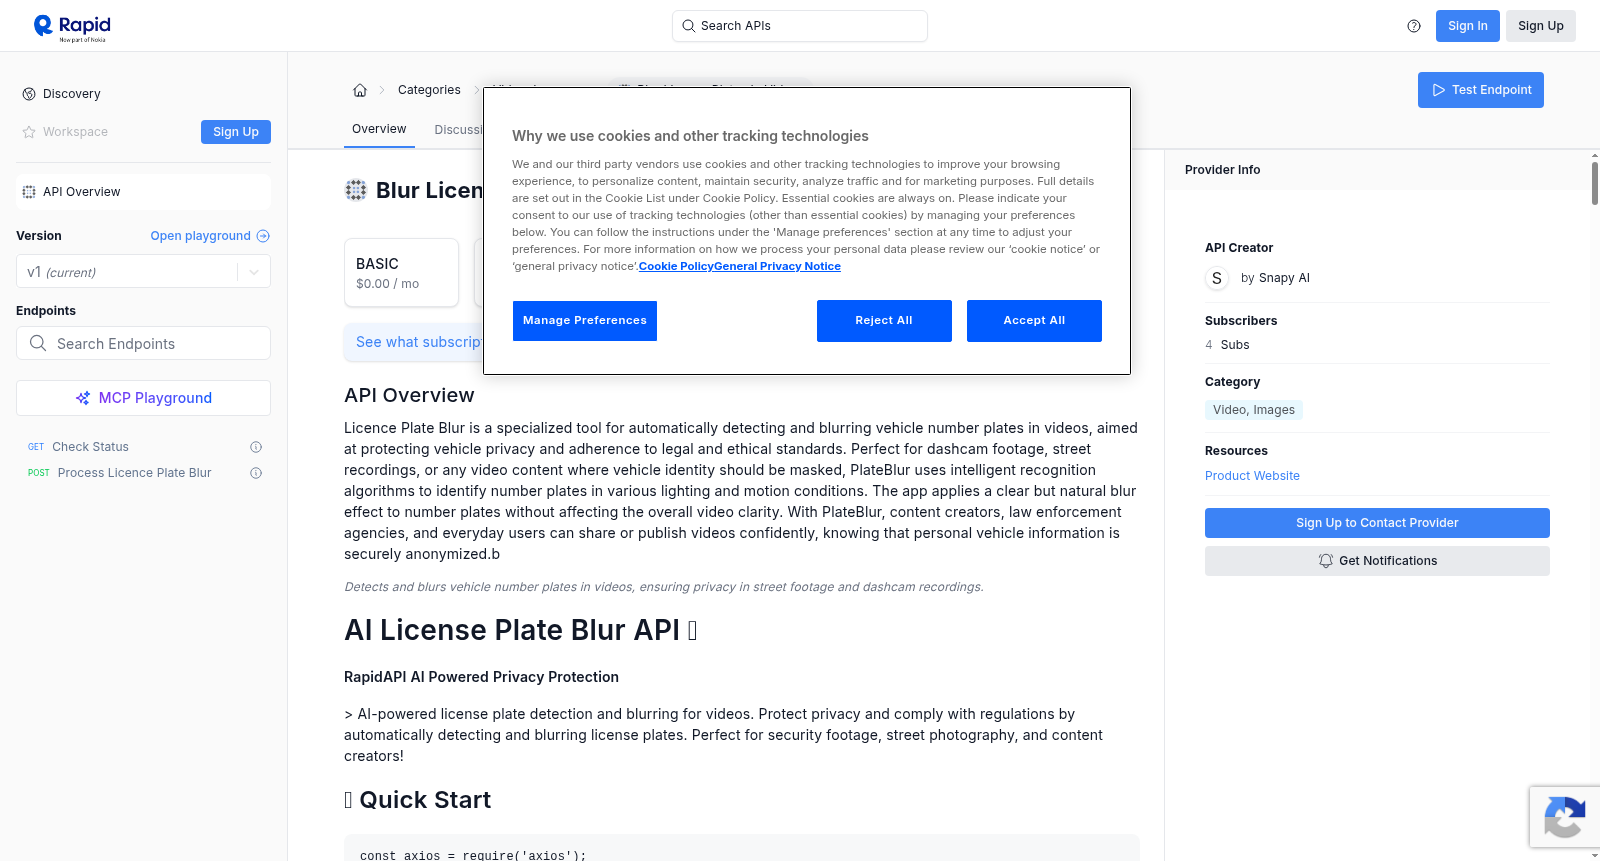
Task: Click the search icon in Search APIs
Action: (x=689, y=26)
